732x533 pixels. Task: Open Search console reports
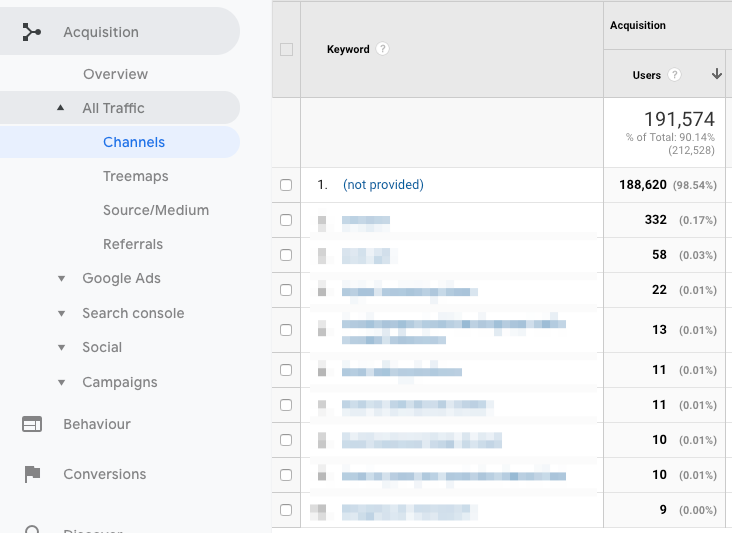point(133,313)
